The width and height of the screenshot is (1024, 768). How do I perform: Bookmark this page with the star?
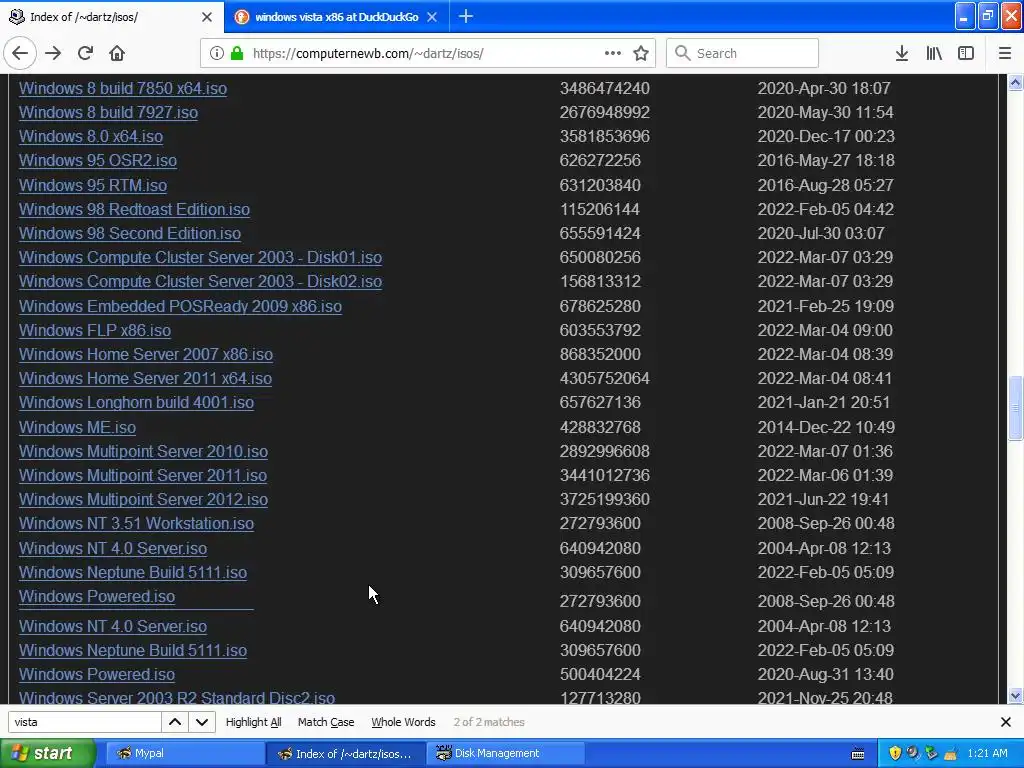641,53
